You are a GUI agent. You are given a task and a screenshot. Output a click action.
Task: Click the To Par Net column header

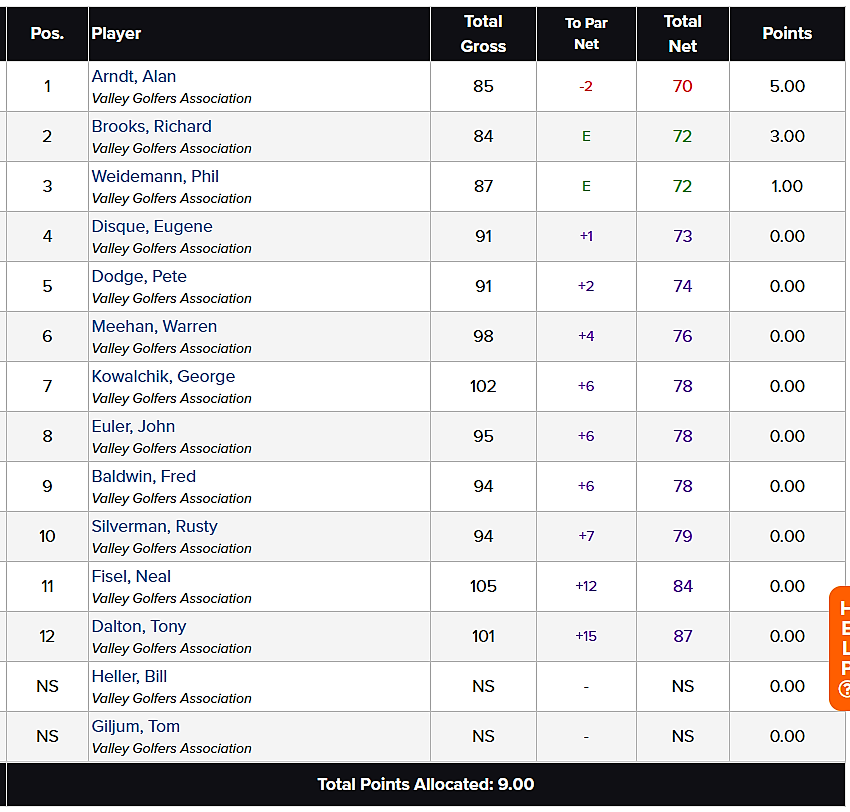tap(586, 34)
